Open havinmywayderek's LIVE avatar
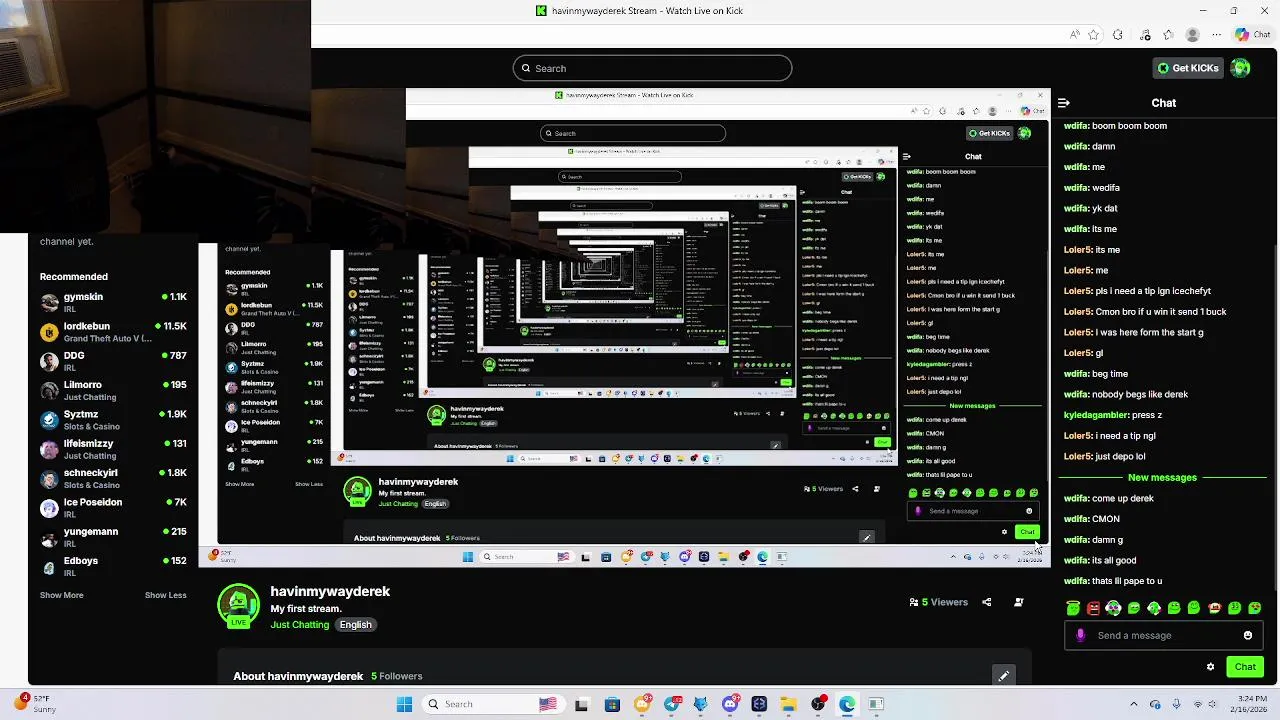The width and height of the screenshot is (1280, 720). coord(238,604)
